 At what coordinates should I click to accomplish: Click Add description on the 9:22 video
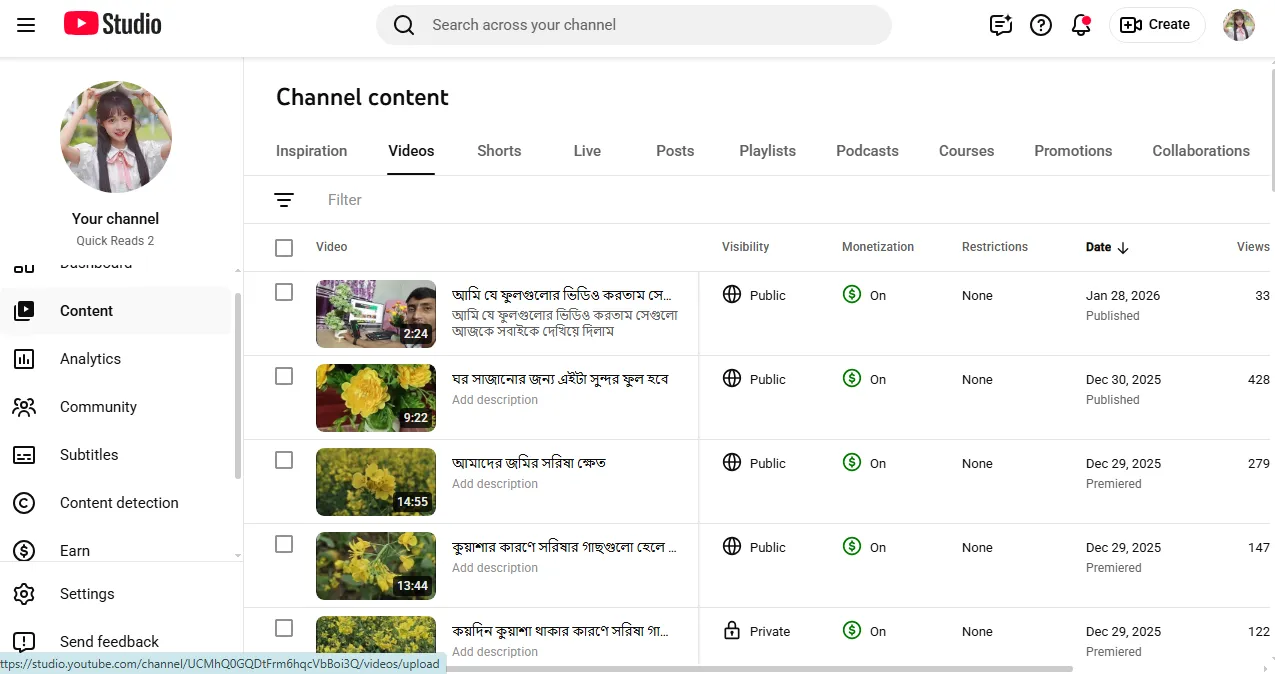[495, 400]
